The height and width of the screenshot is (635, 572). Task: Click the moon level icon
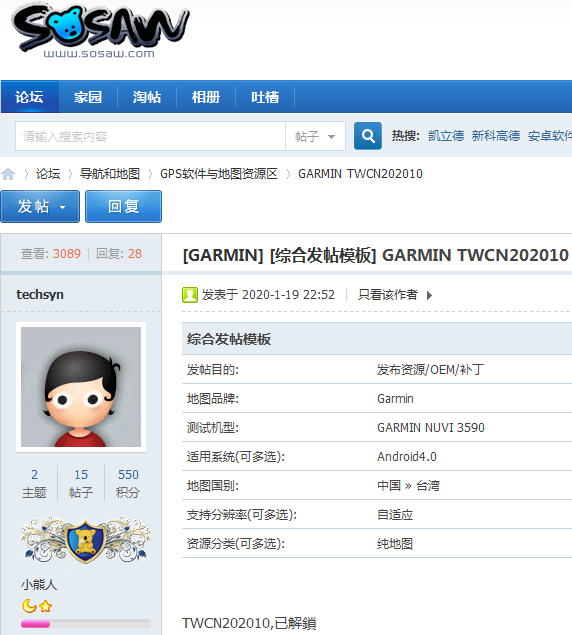[29, 606]
